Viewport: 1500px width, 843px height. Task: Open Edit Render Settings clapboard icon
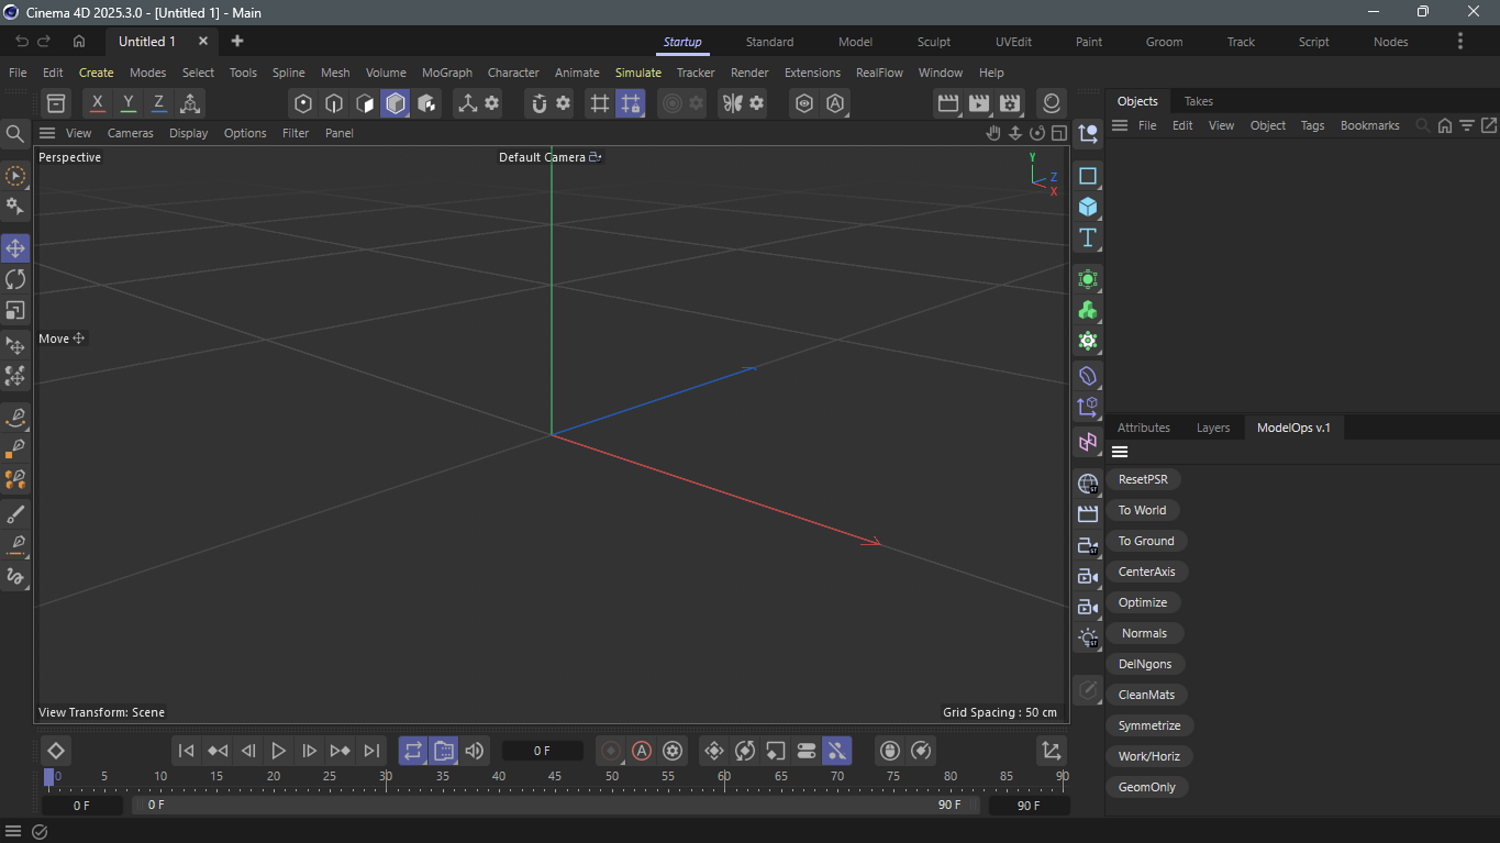click(x=1010, y=103)
